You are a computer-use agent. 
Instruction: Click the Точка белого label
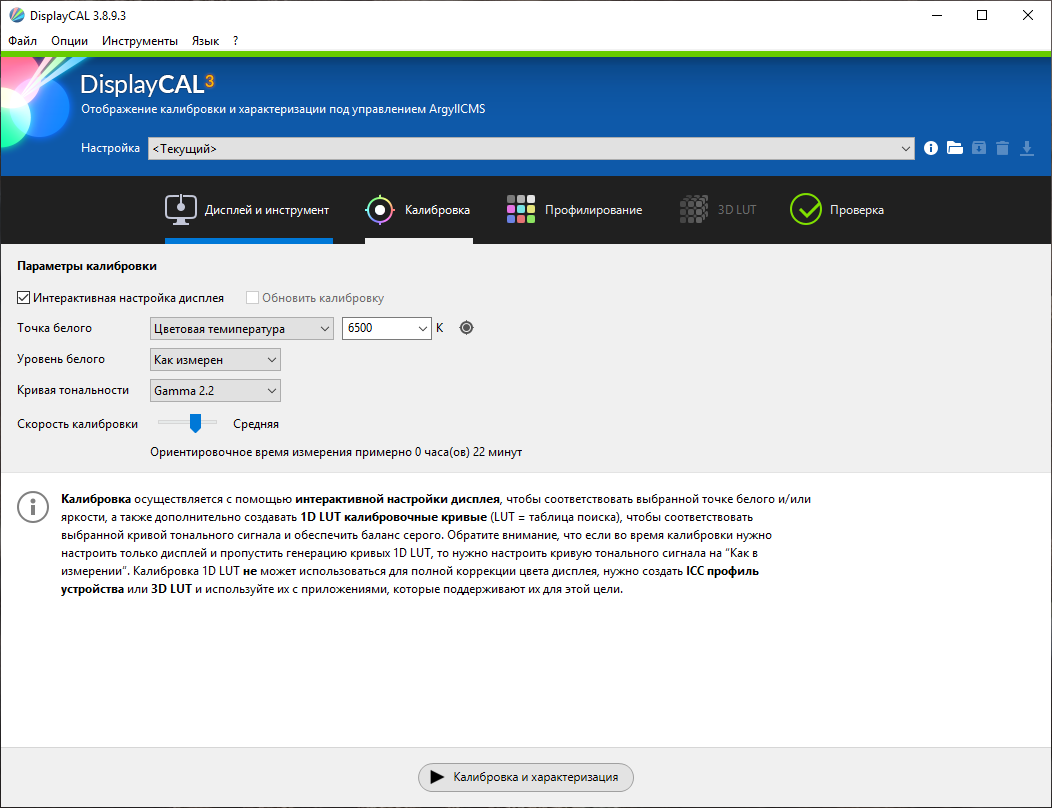tap(54, 328)
